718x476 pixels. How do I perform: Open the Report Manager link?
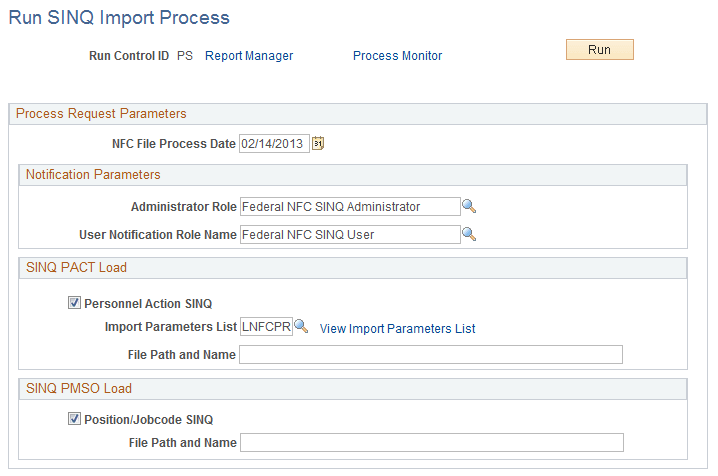pos(249,56)
